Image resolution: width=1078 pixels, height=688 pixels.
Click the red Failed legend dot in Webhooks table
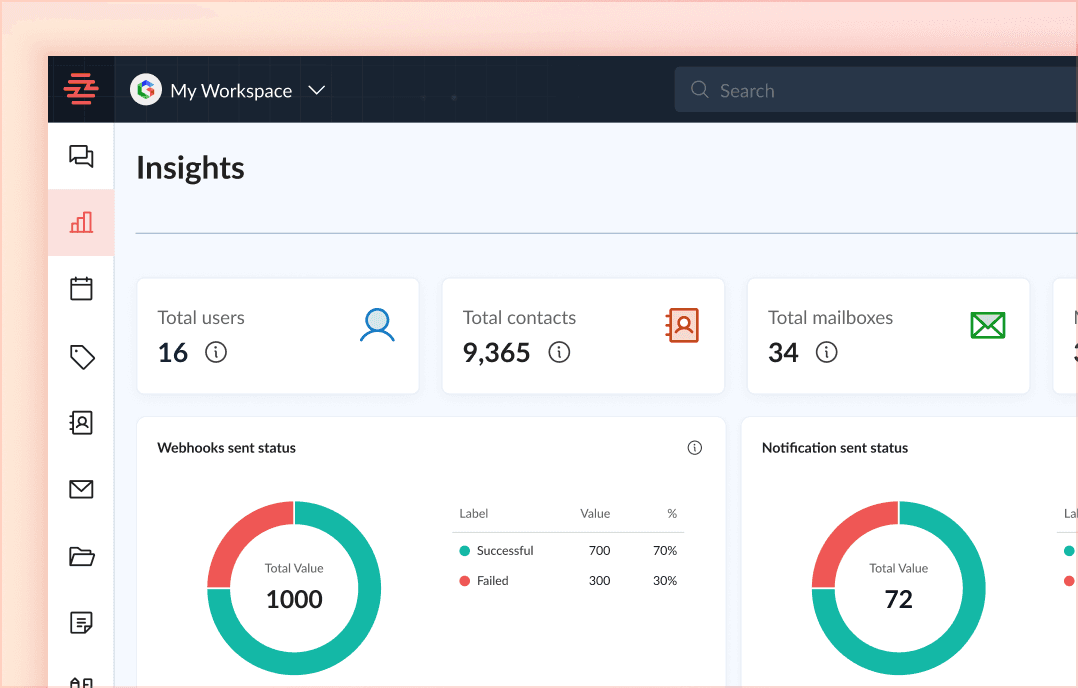[x=465, y=581]
